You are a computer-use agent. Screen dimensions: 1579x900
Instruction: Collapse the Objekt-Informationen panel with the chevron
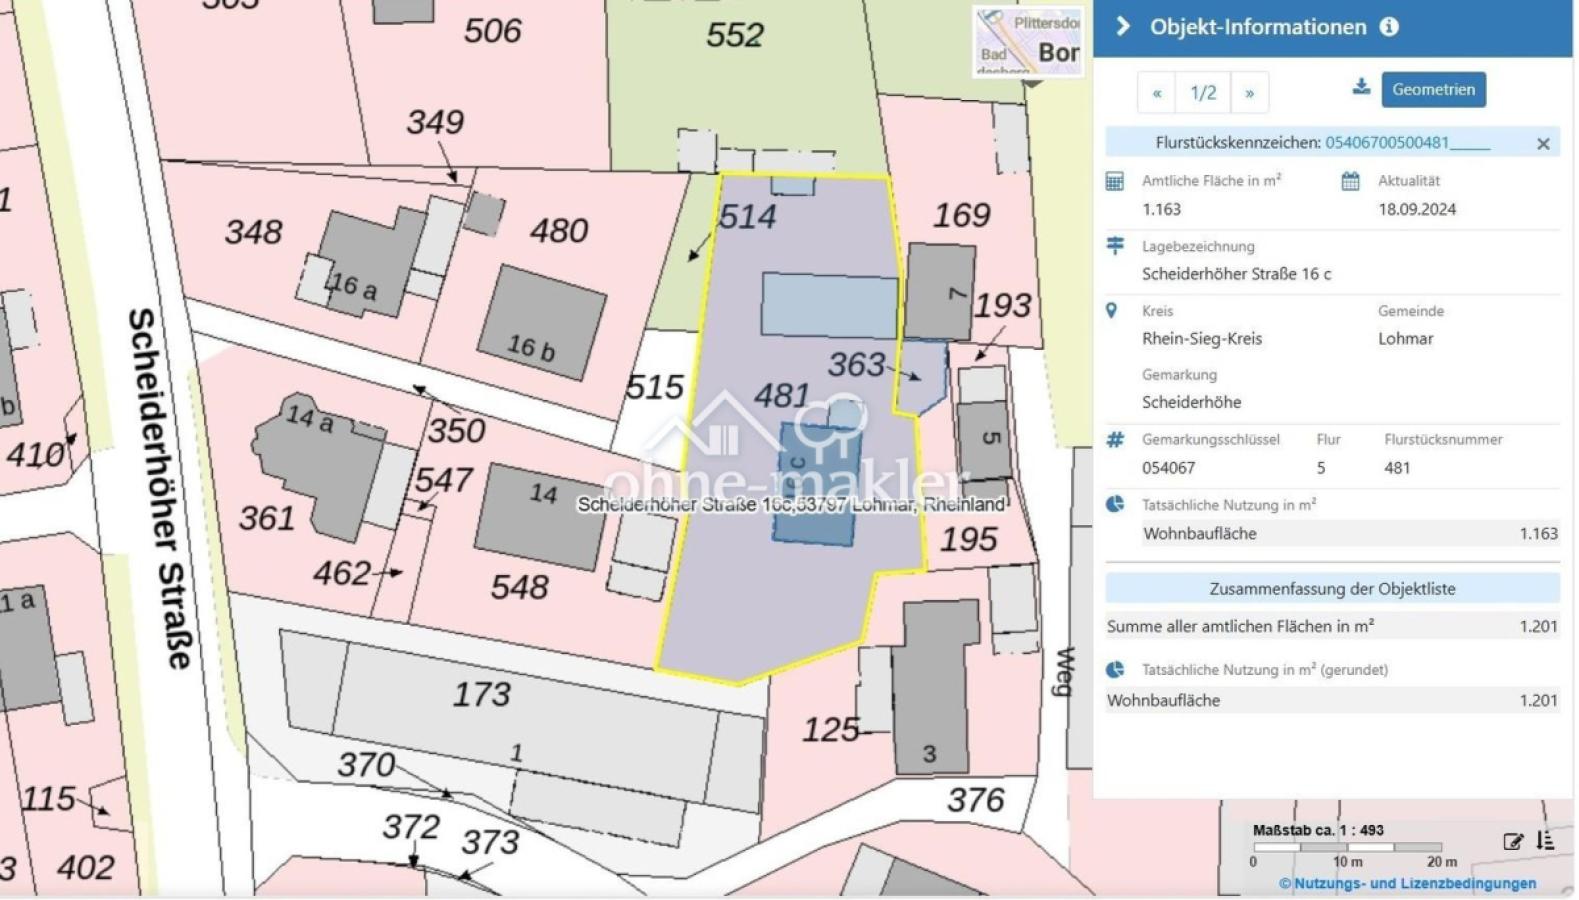1122,27
